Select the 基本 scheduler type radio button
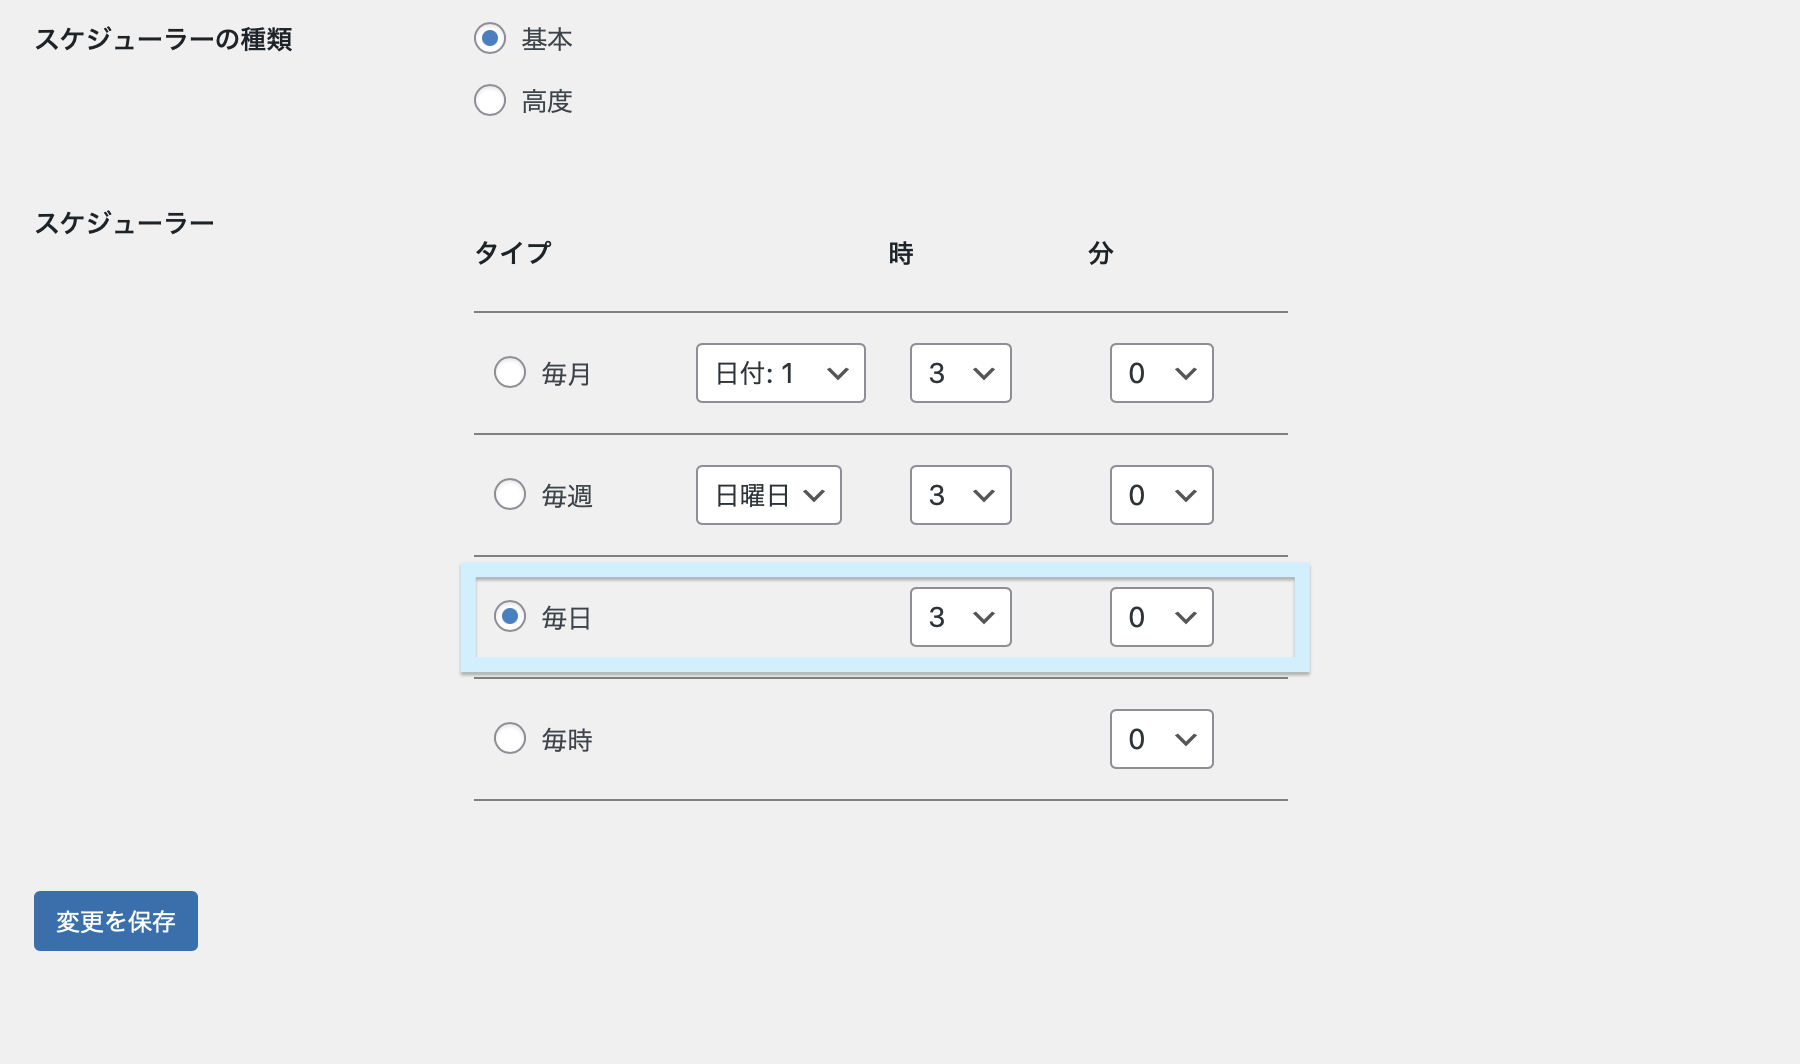The image size is (1800, 1064). (x=490, y=39)
